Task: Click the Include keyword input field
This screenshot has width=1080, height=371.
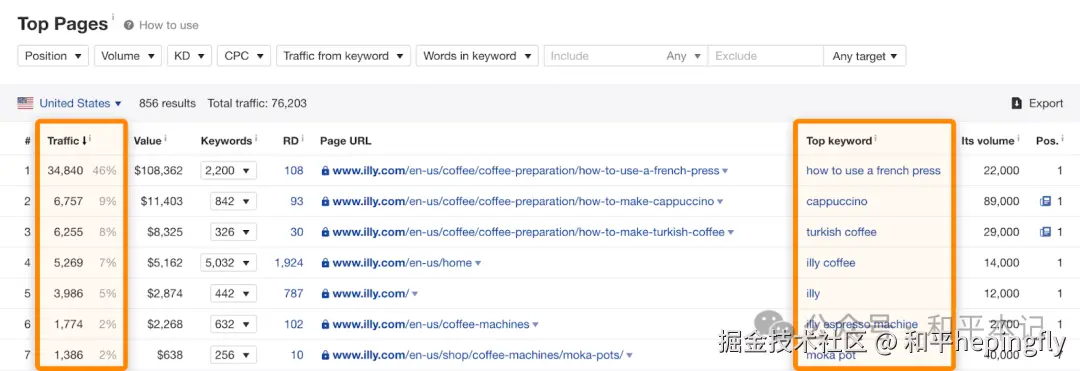Action: point(601,56)
